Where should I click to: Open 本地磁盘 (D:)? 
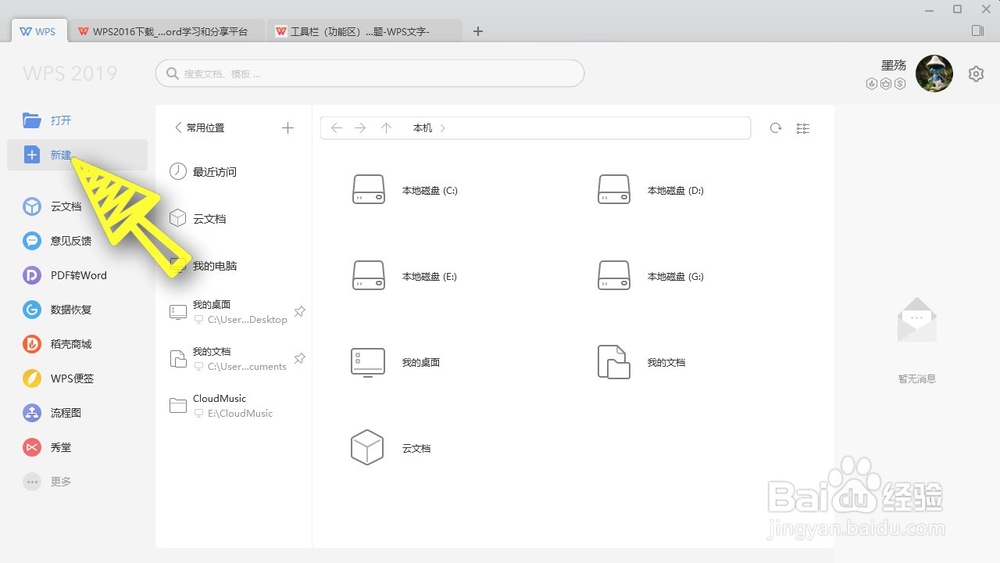651,190
